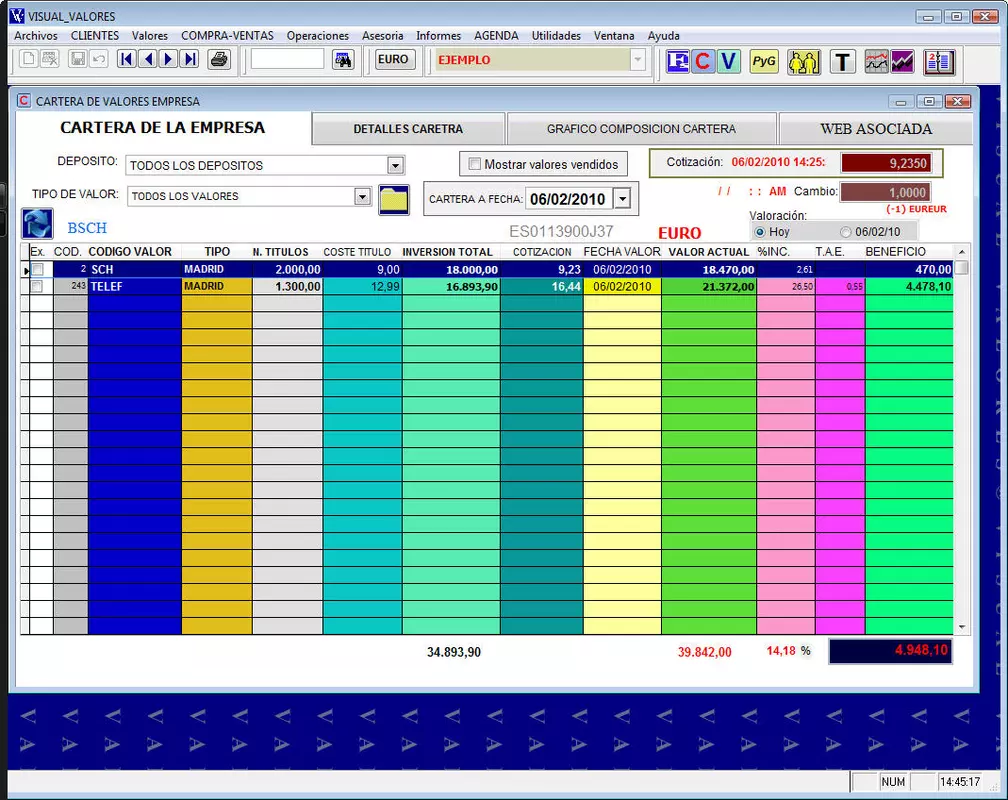Open the Valores menu
The image size is (1008, 800).
(x=150, y=36)
